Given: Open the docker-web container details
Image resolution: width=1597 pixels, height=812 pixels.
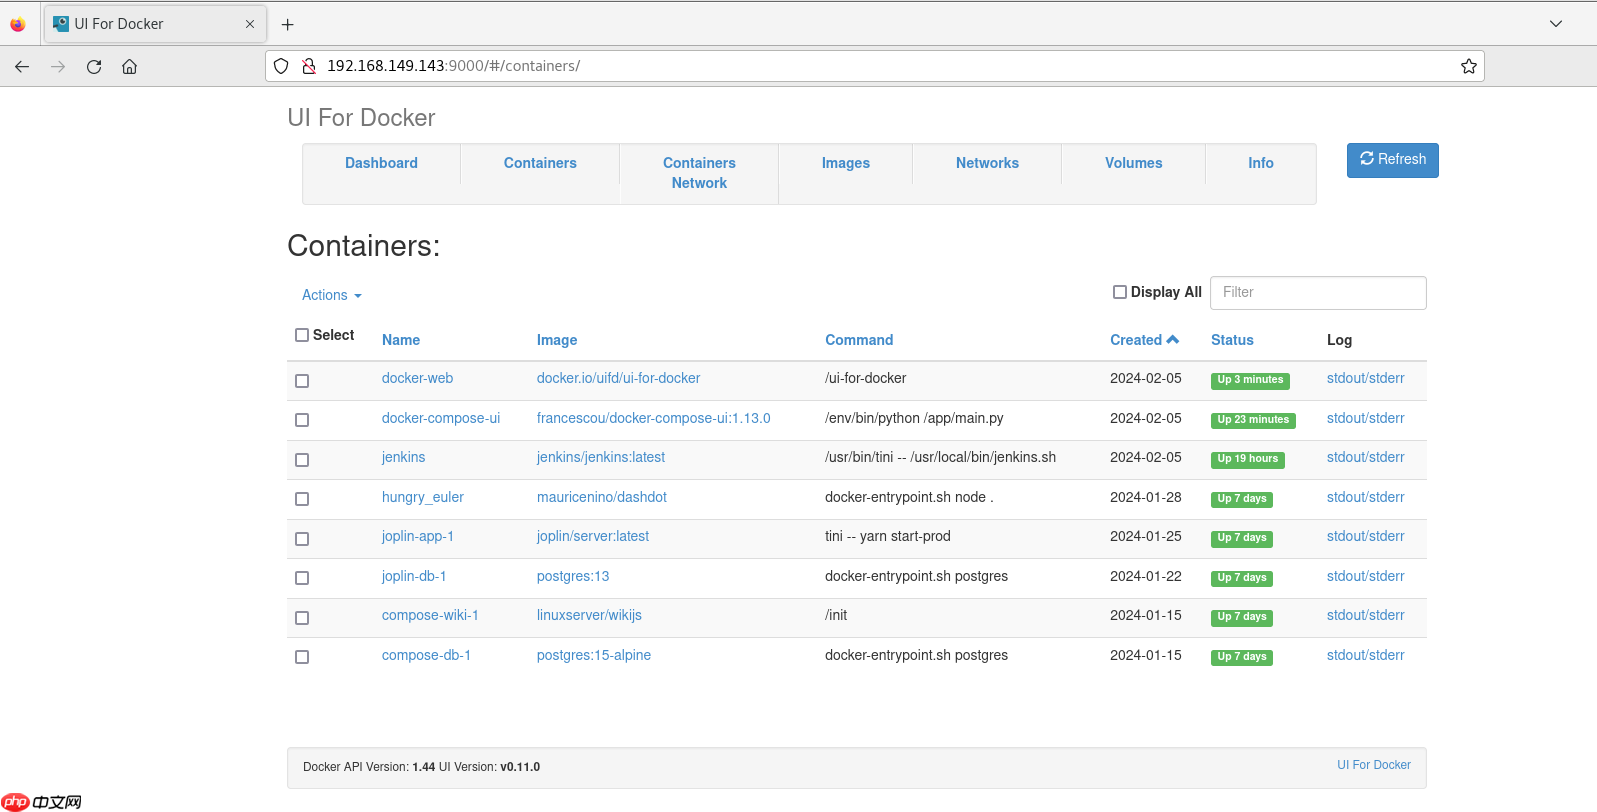Looking at the screenshot, I should click(417, 378).
